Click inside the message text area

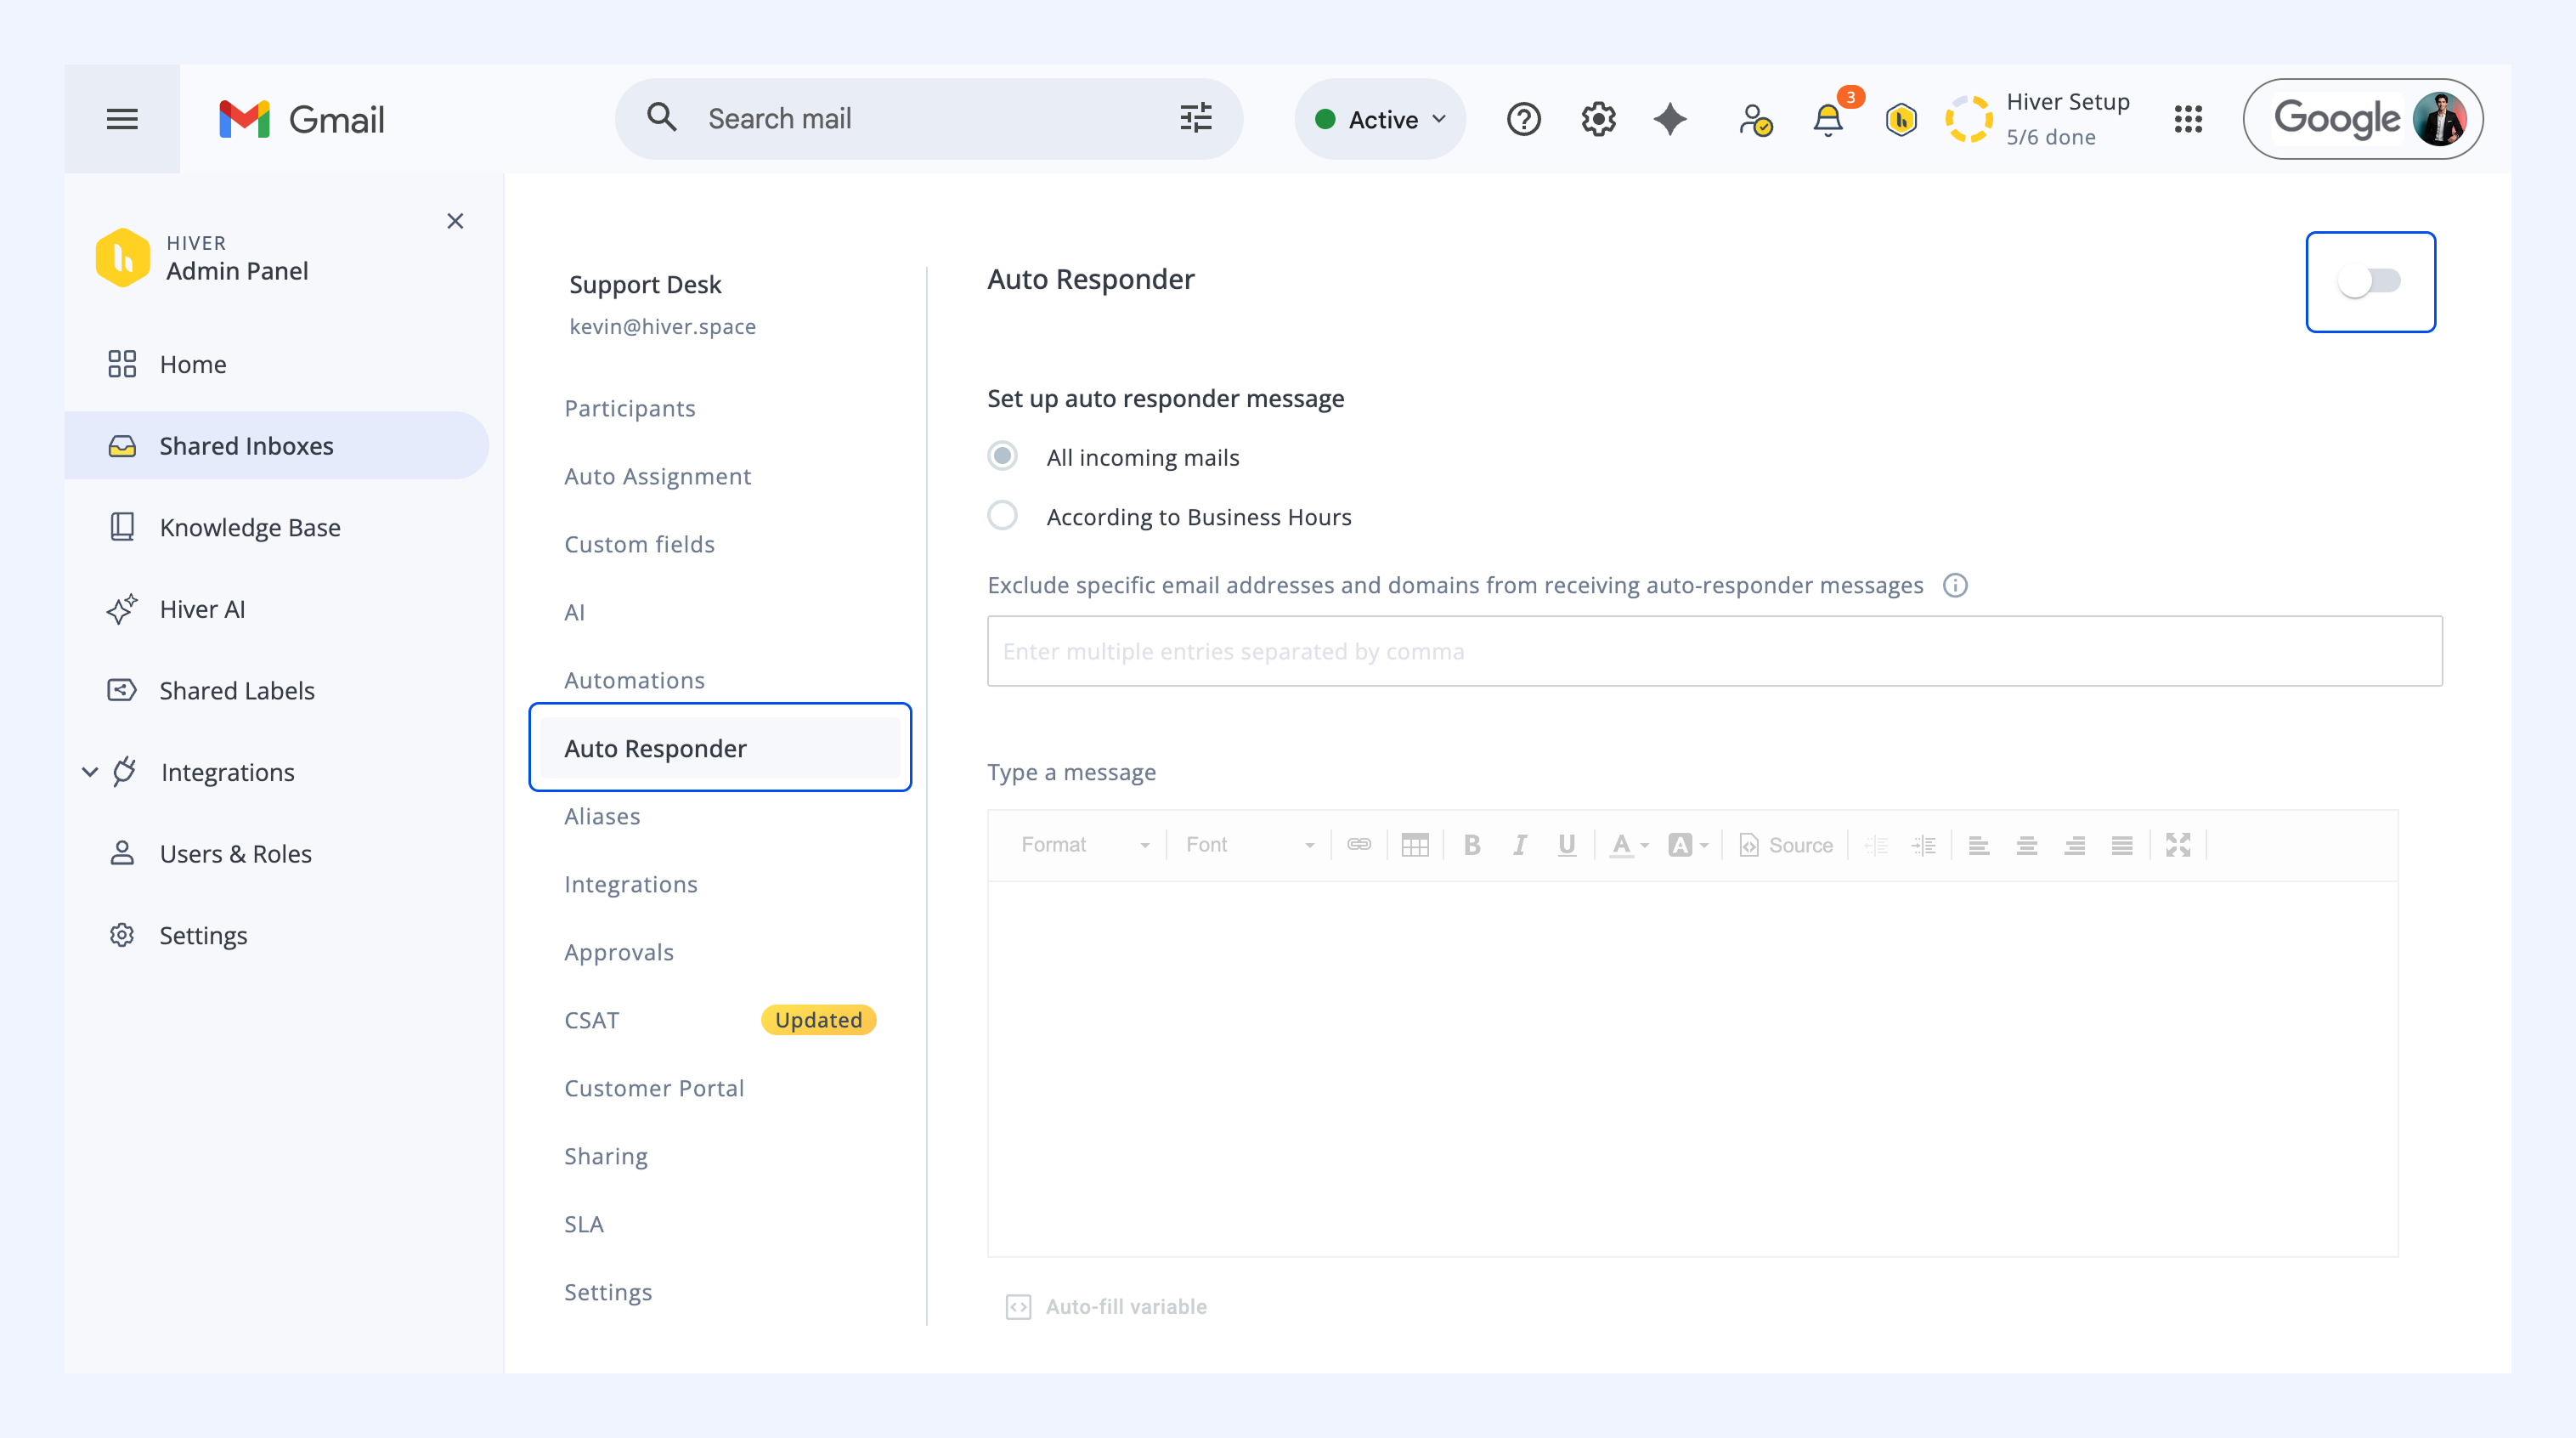[x=1692, y=1068]
